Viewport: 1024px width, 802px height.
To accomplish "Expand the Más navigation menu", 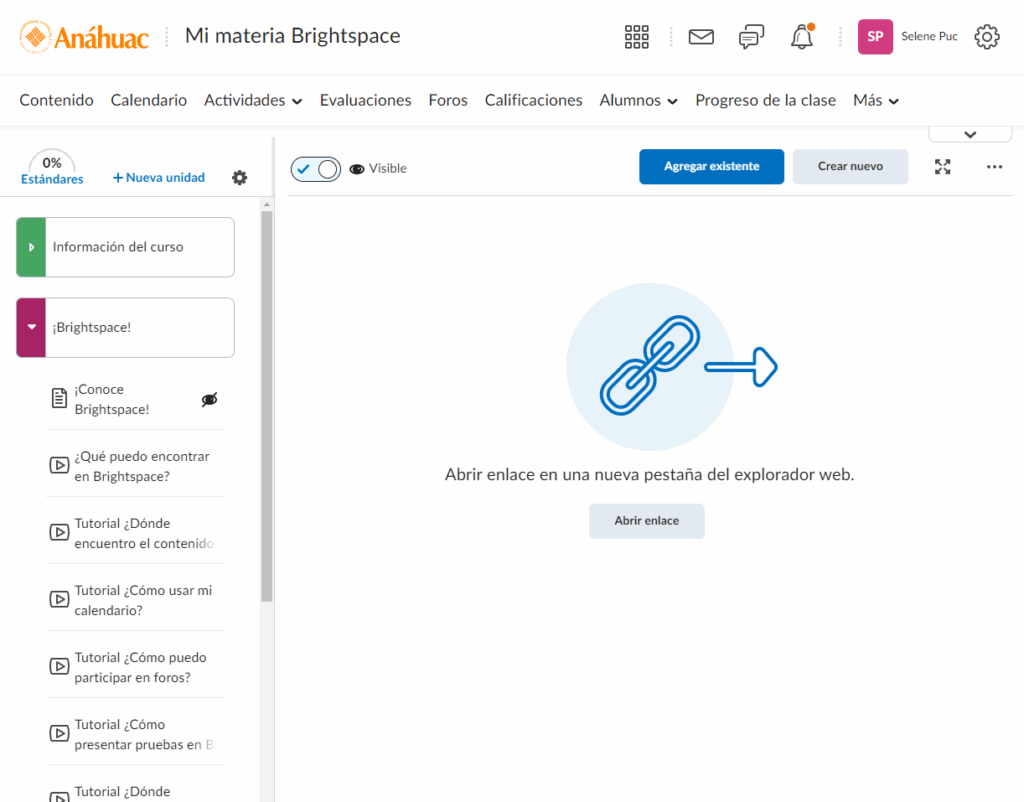I will coord(875,100).
